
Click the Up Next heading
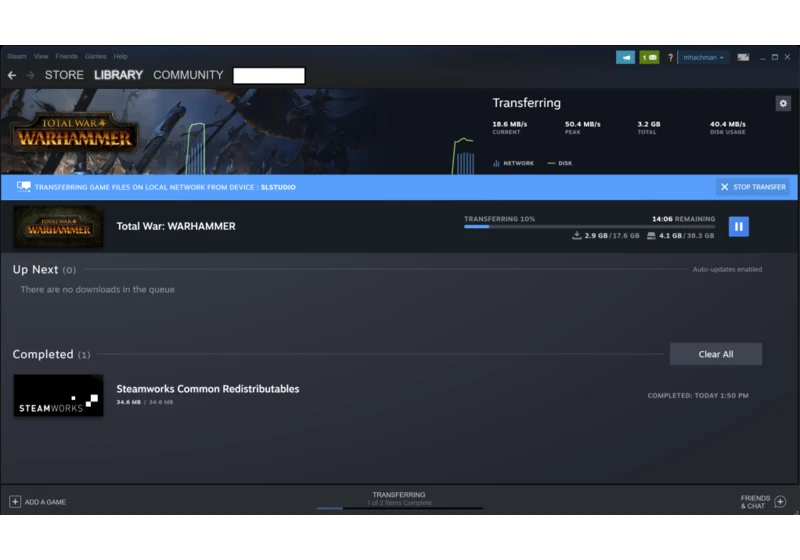coord(35,269)
